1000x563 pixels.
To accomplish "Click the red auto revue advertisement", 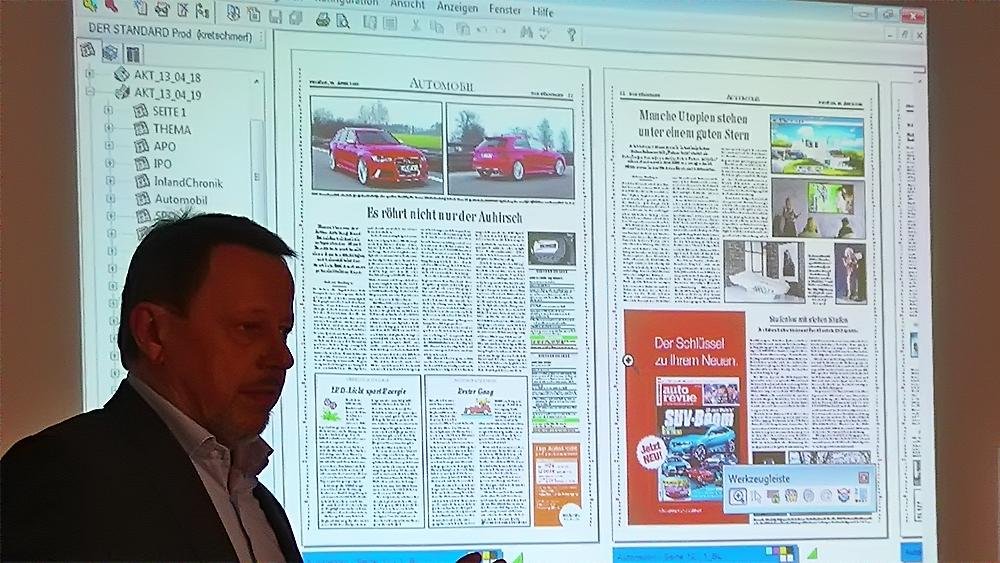I will pyautogui.click(x=686, y=416).
